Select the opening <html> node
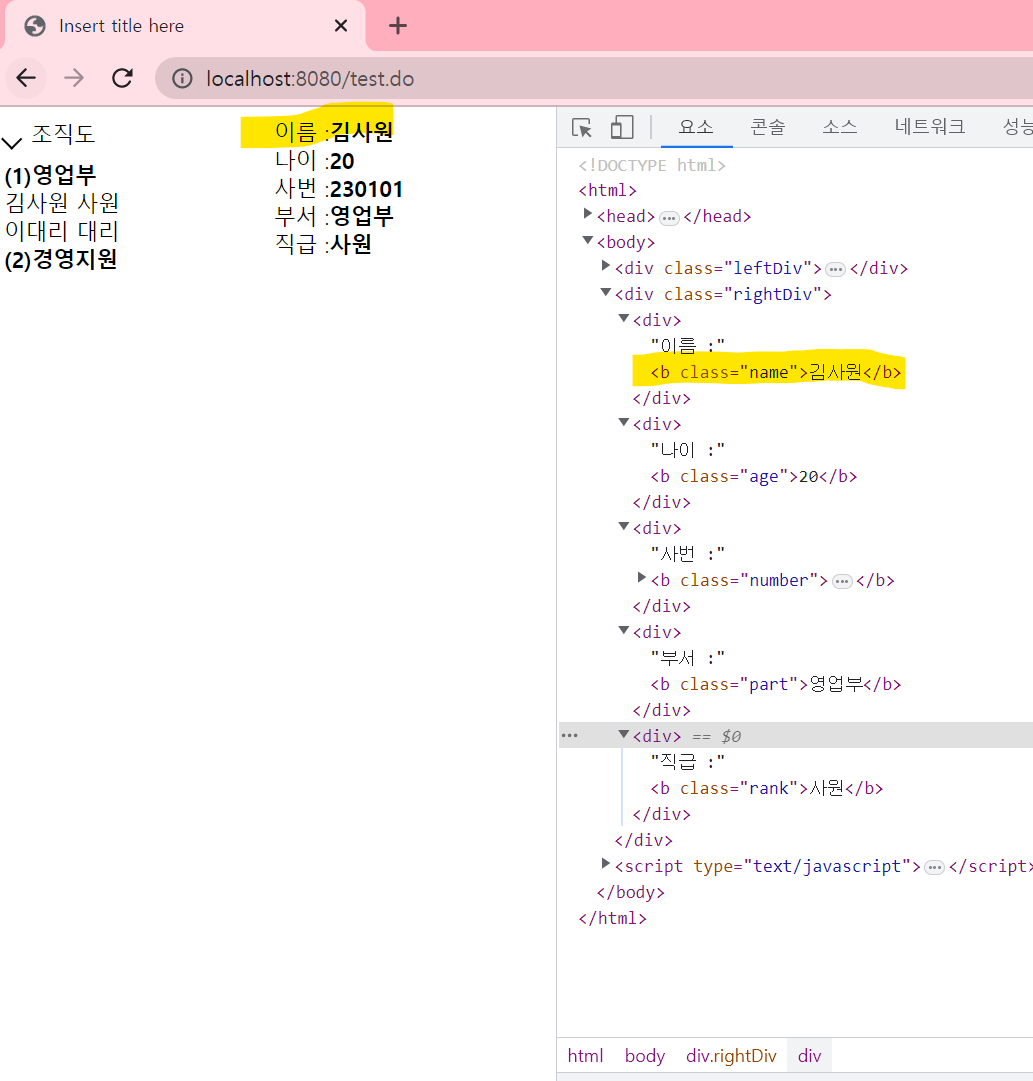Screen dimensions: 1033x1081 608,190
